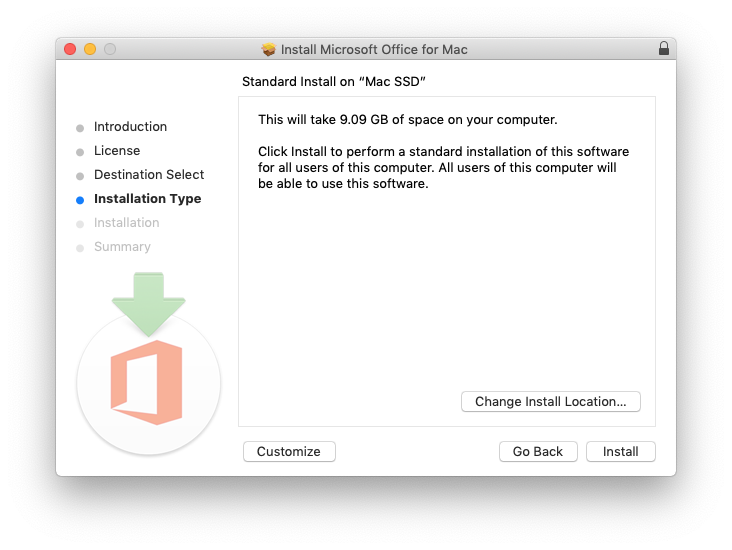Click the blue Installation Type step bullet

tap(80, 200)
